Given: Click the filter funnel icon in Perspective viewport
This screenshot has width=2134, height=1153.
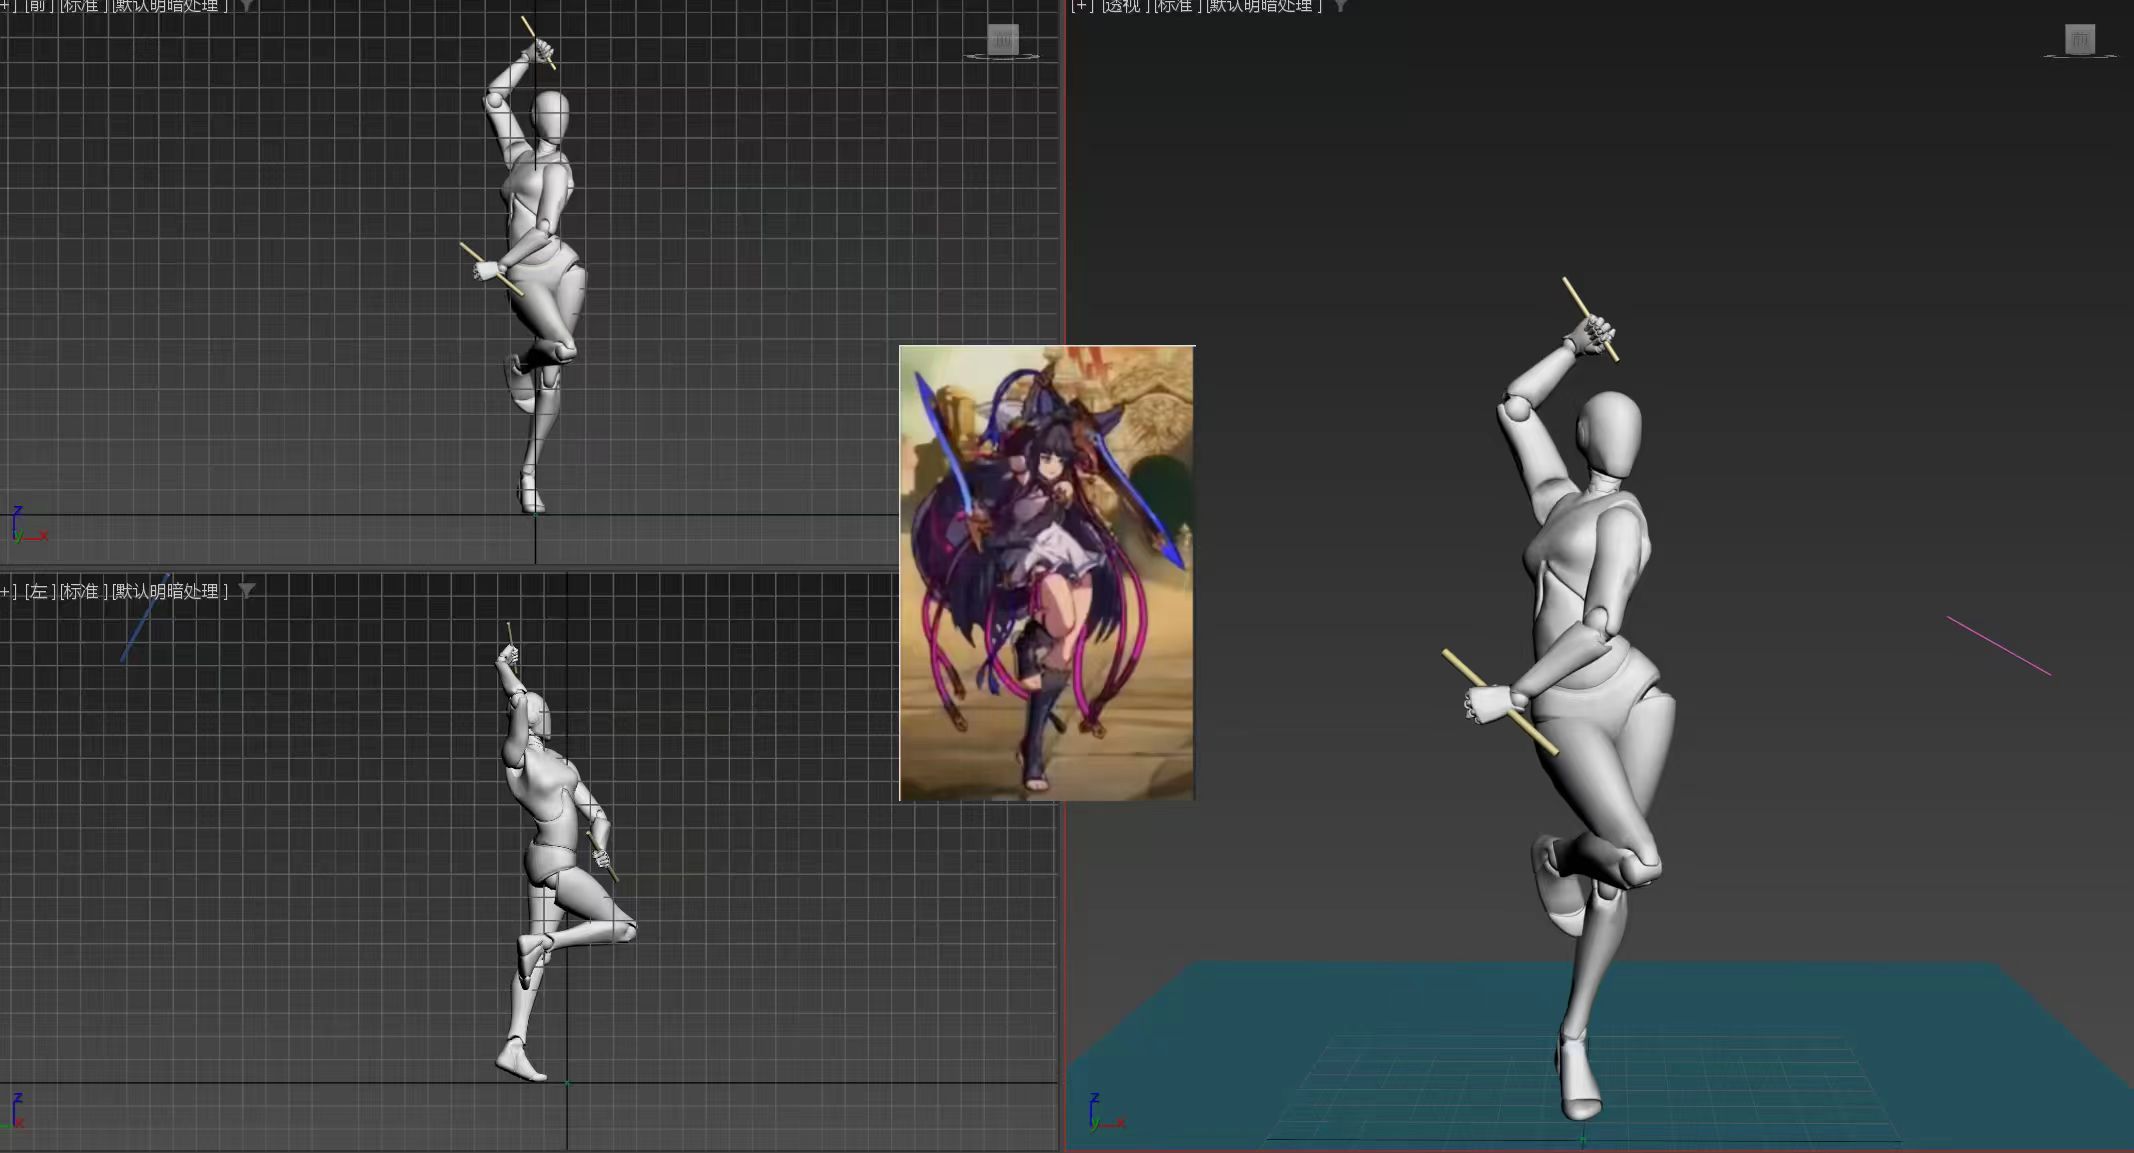Looking at the screenshot, I should [1341, 6].
